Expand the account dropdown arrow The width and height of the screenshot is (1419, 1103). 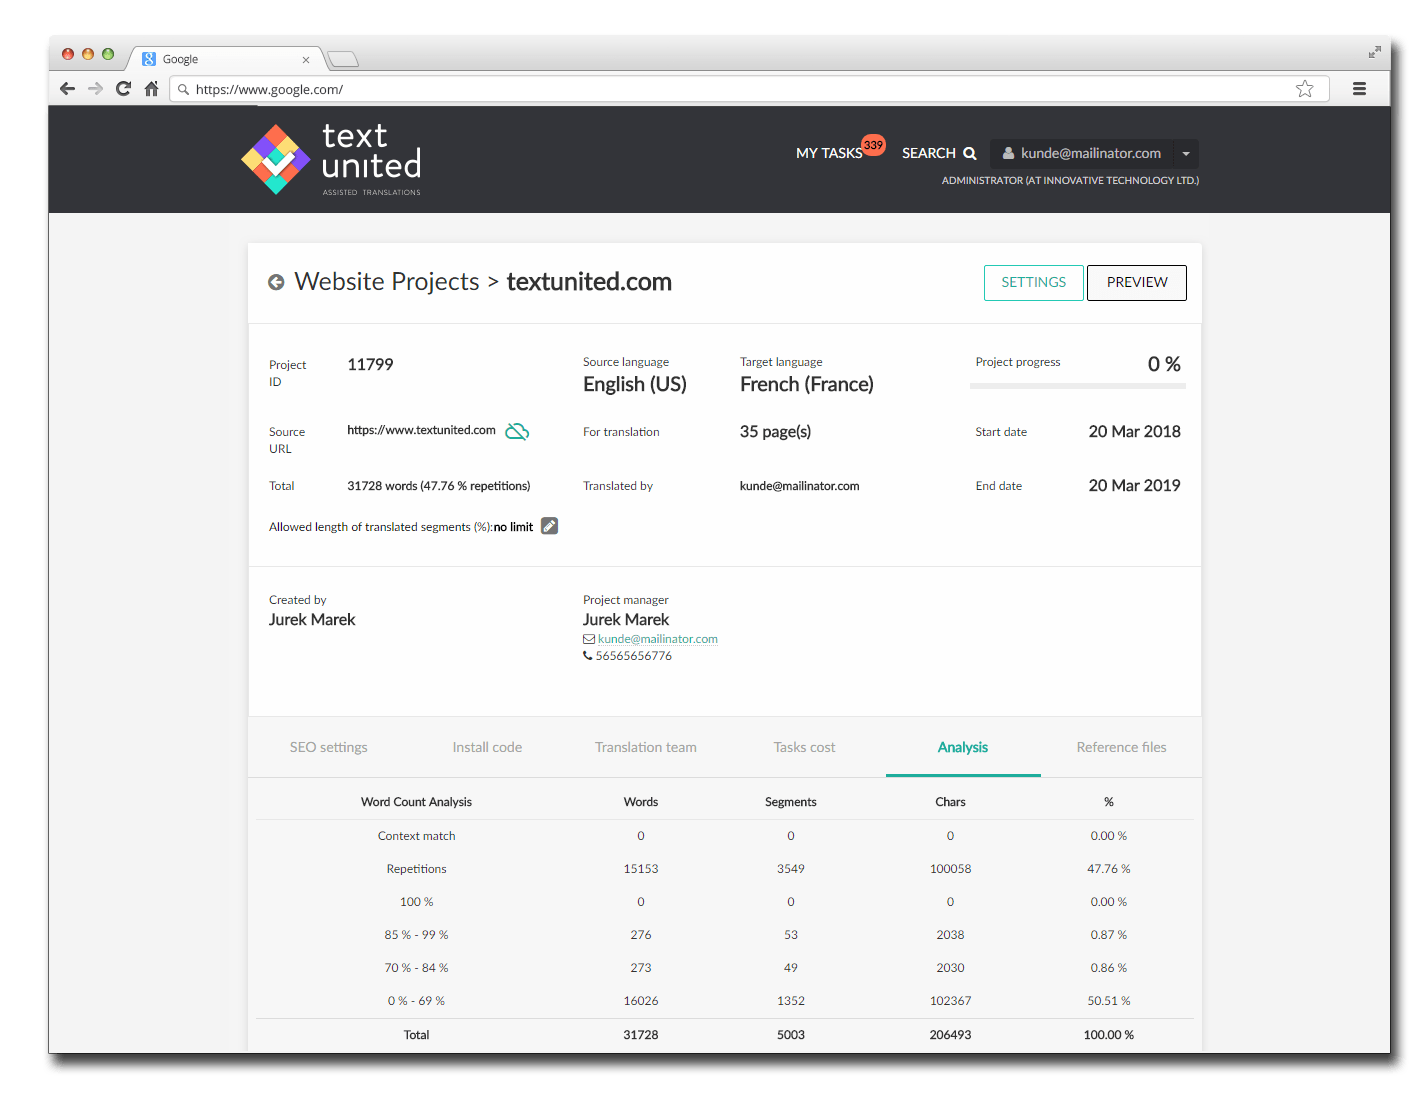click(x=1186, y=154)
